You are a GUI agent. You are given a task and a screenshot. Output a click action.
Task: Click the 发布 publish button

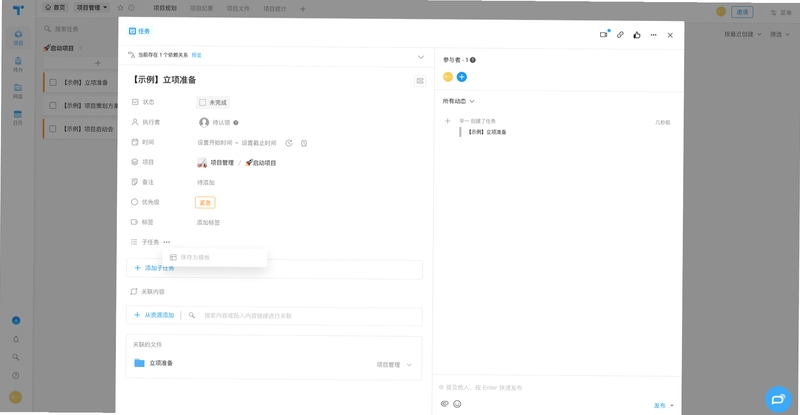click(660, 405)
